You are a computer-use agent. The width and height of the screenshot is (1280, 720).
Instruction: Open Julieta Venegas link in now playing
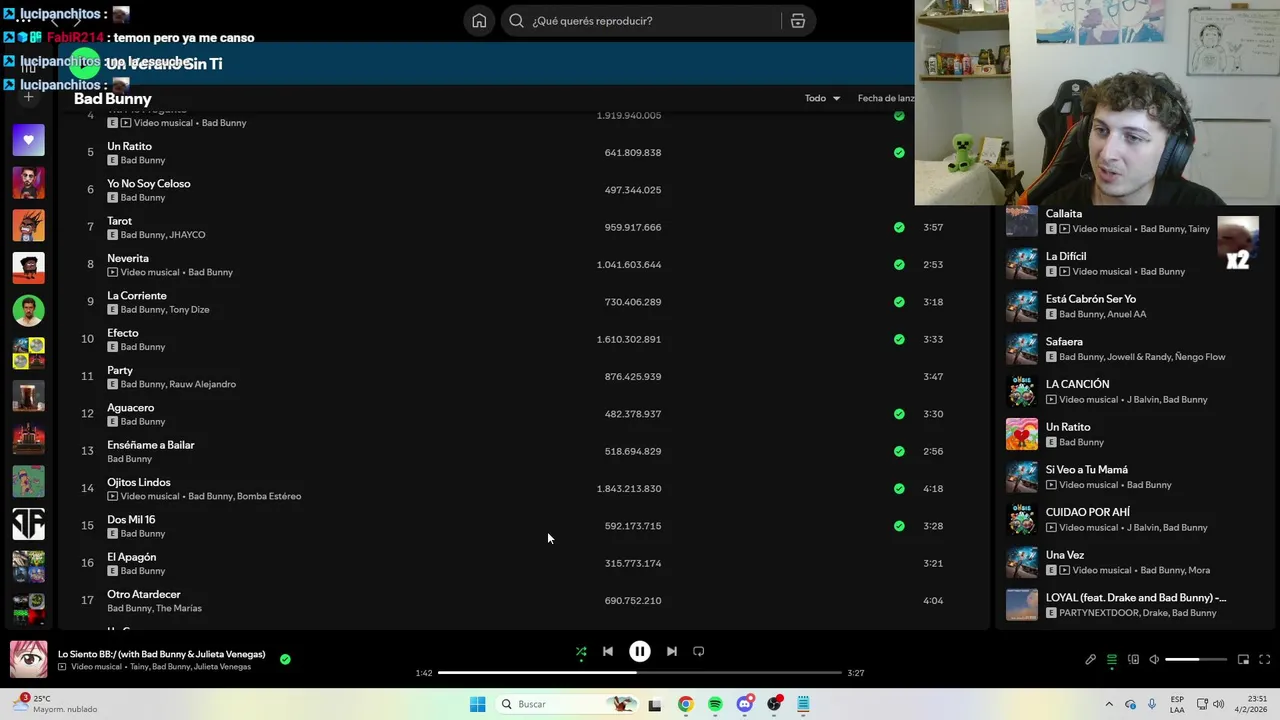point(223,667)
